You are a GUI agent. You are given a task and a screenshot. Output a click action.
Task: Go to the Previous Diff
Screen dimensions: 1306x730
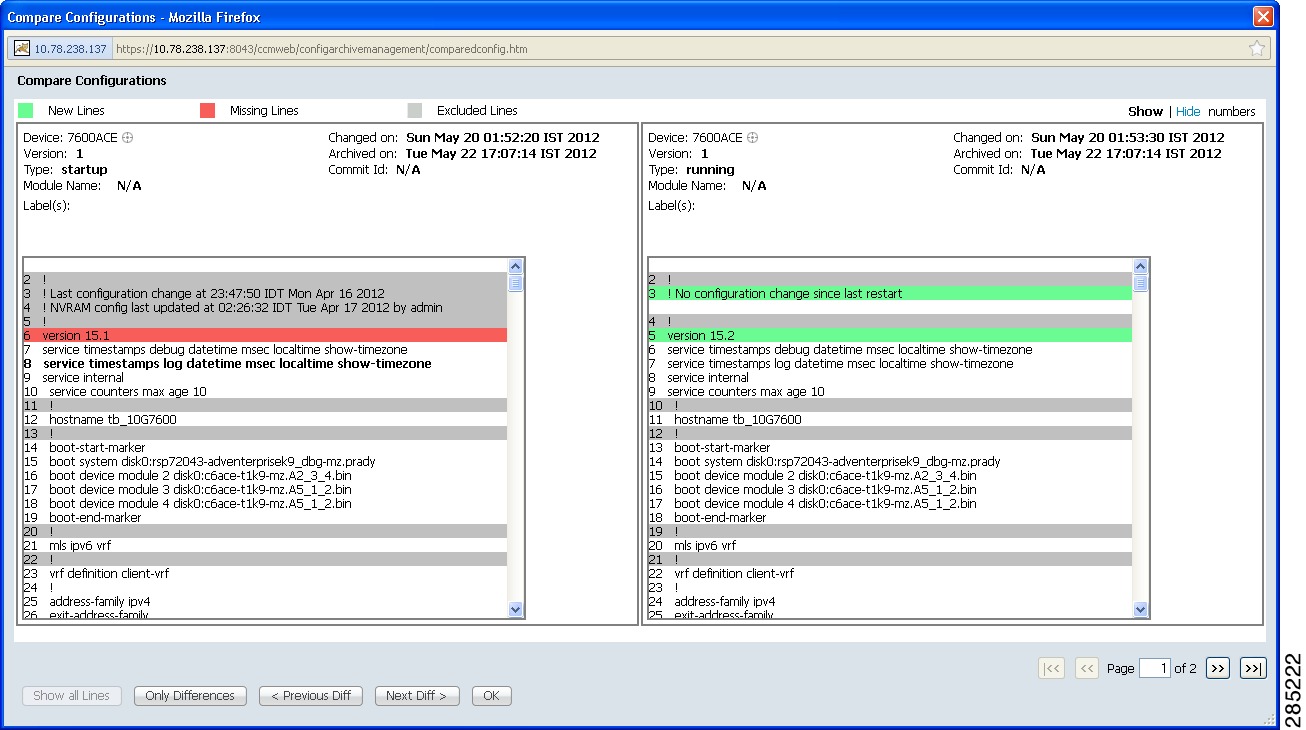coord(311,696)
